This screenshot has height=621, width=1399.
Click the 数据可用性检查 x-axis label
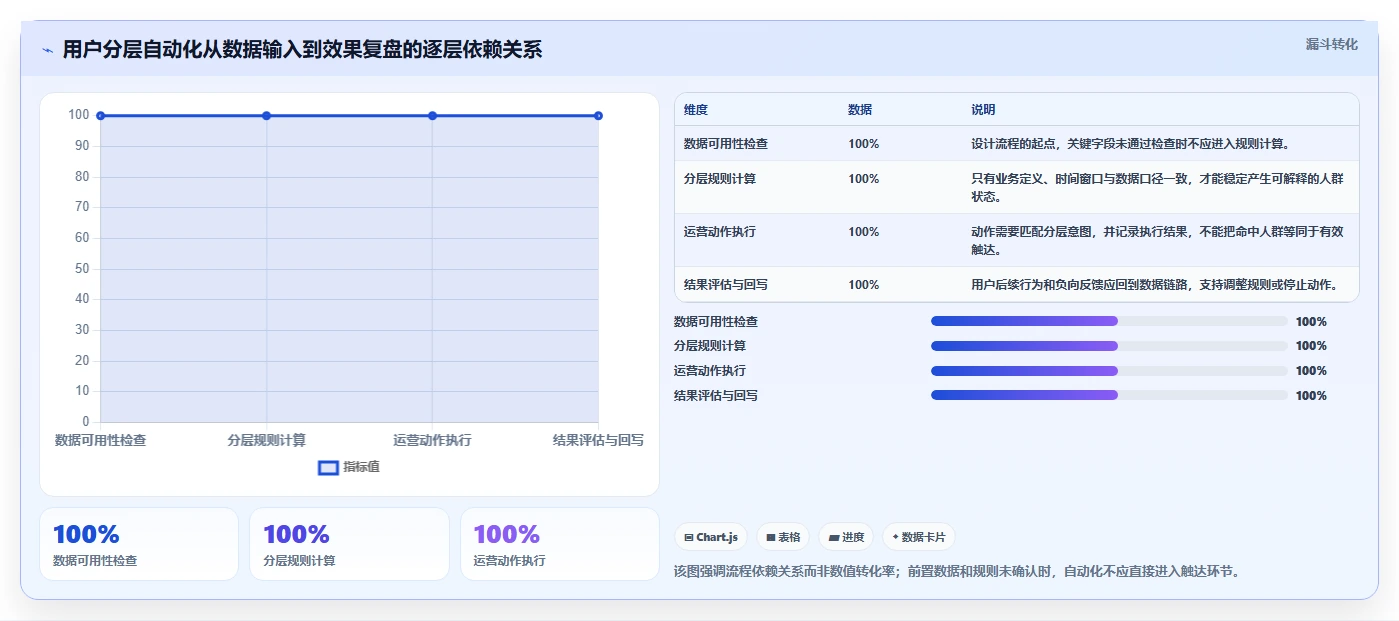point(100,440)
